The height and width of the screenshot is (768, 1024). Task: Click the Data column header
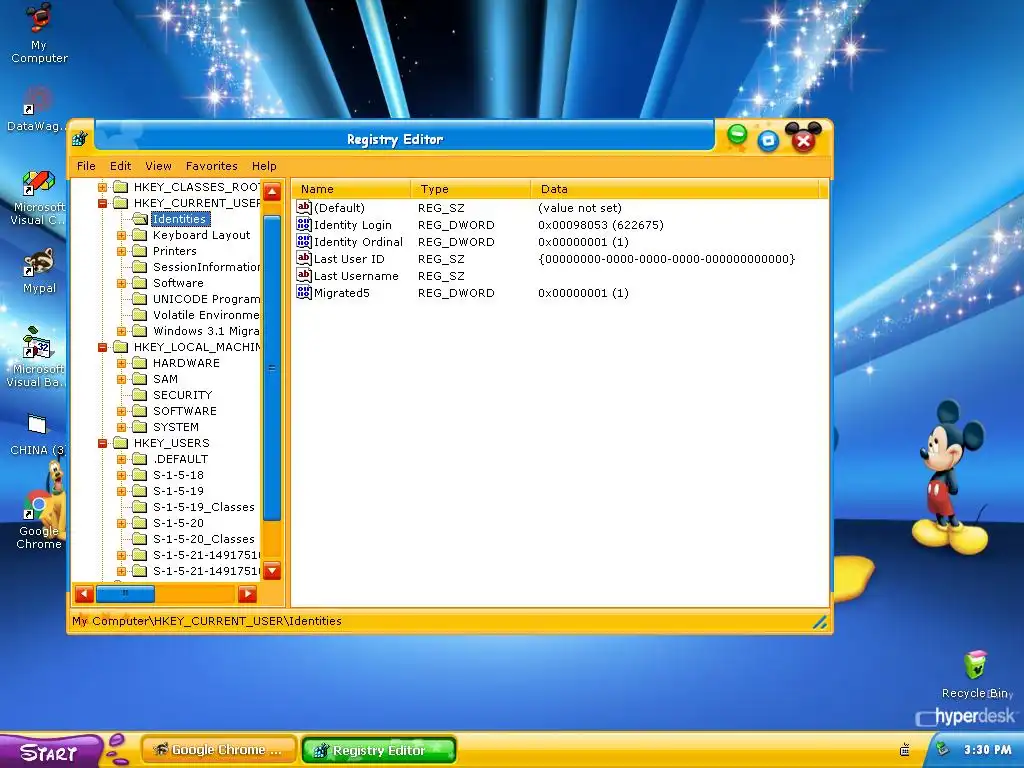[x=675, y=189]
